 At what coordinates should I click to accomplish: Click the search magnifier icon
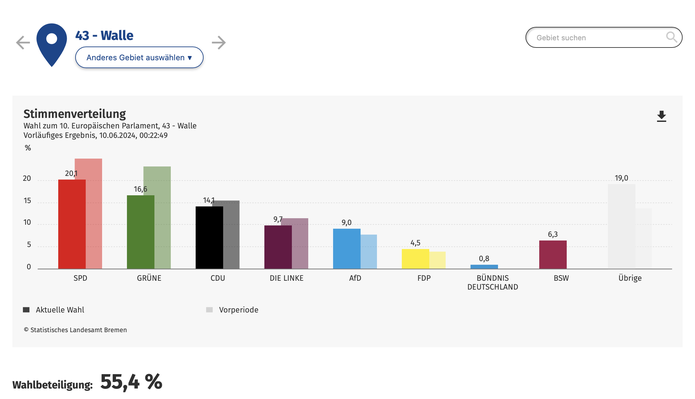[x=672, y=37]
